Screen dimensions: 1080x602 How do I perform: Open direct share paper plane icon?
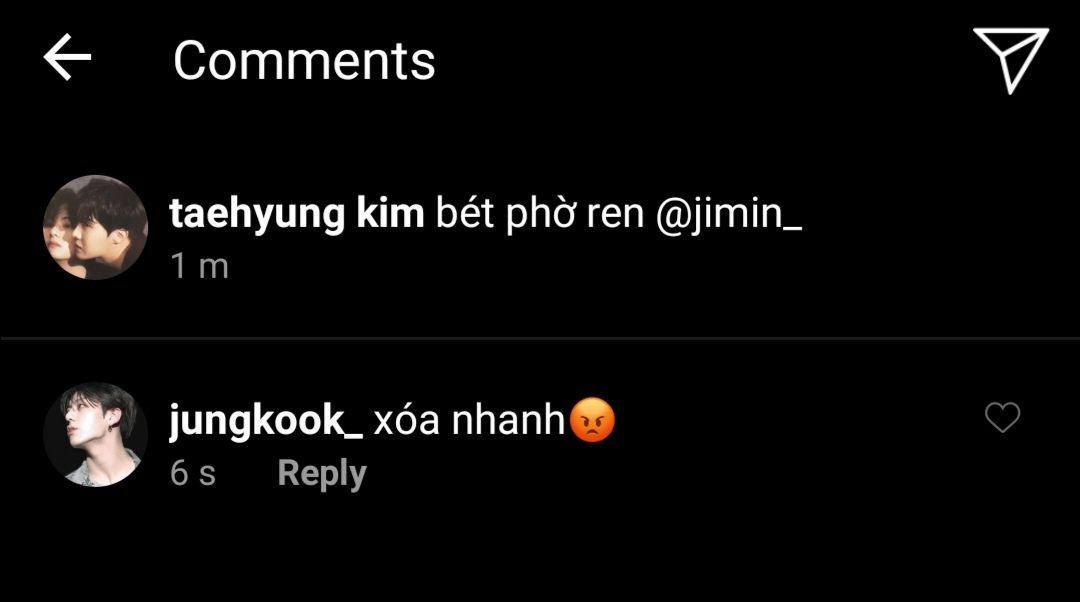(1010, 60)
